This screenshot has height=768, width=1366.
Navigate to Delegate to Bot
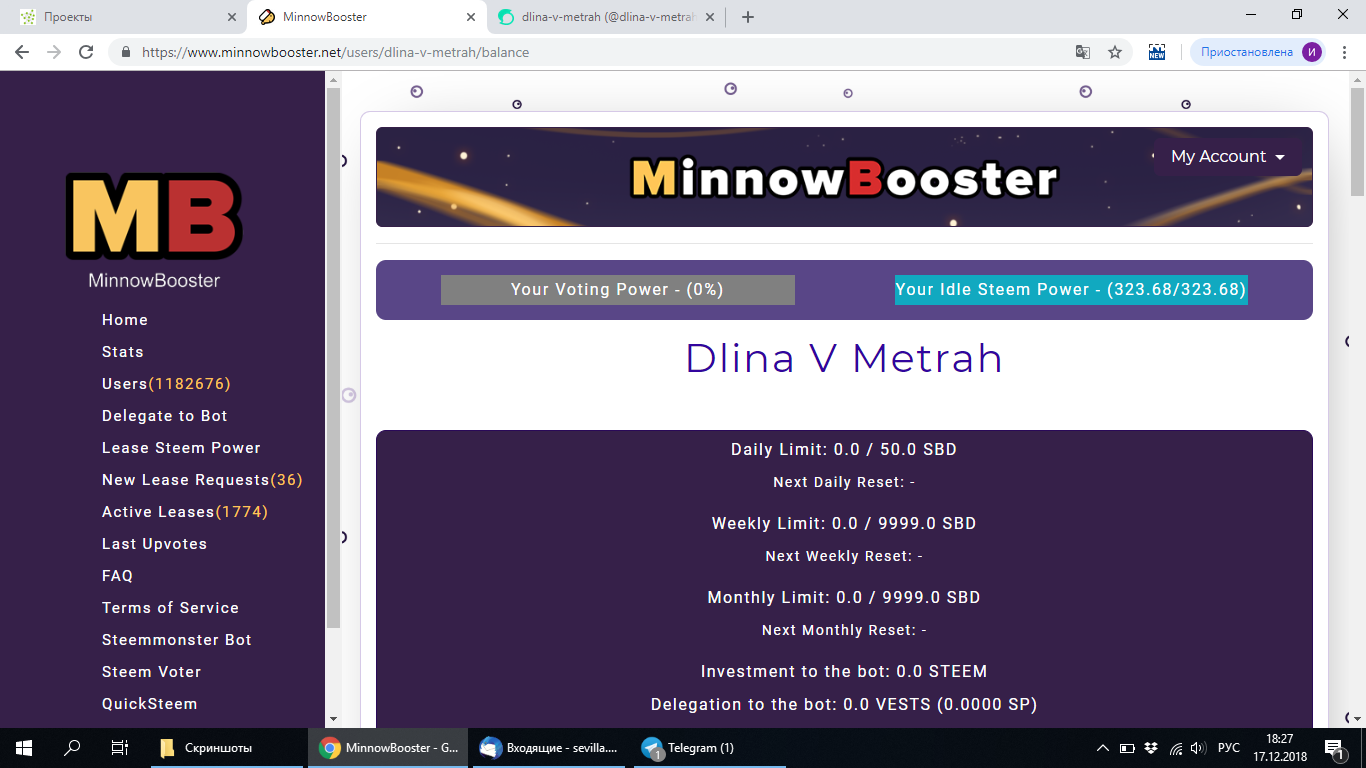pos(165,416)
